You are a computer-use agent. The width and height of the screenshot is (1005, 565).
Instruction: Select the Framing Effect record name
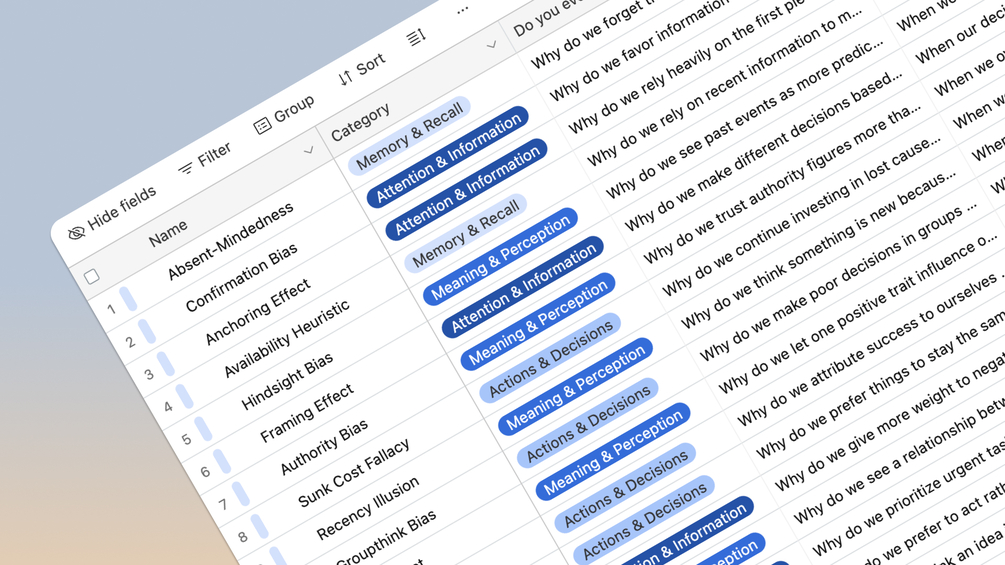point(306,414)
